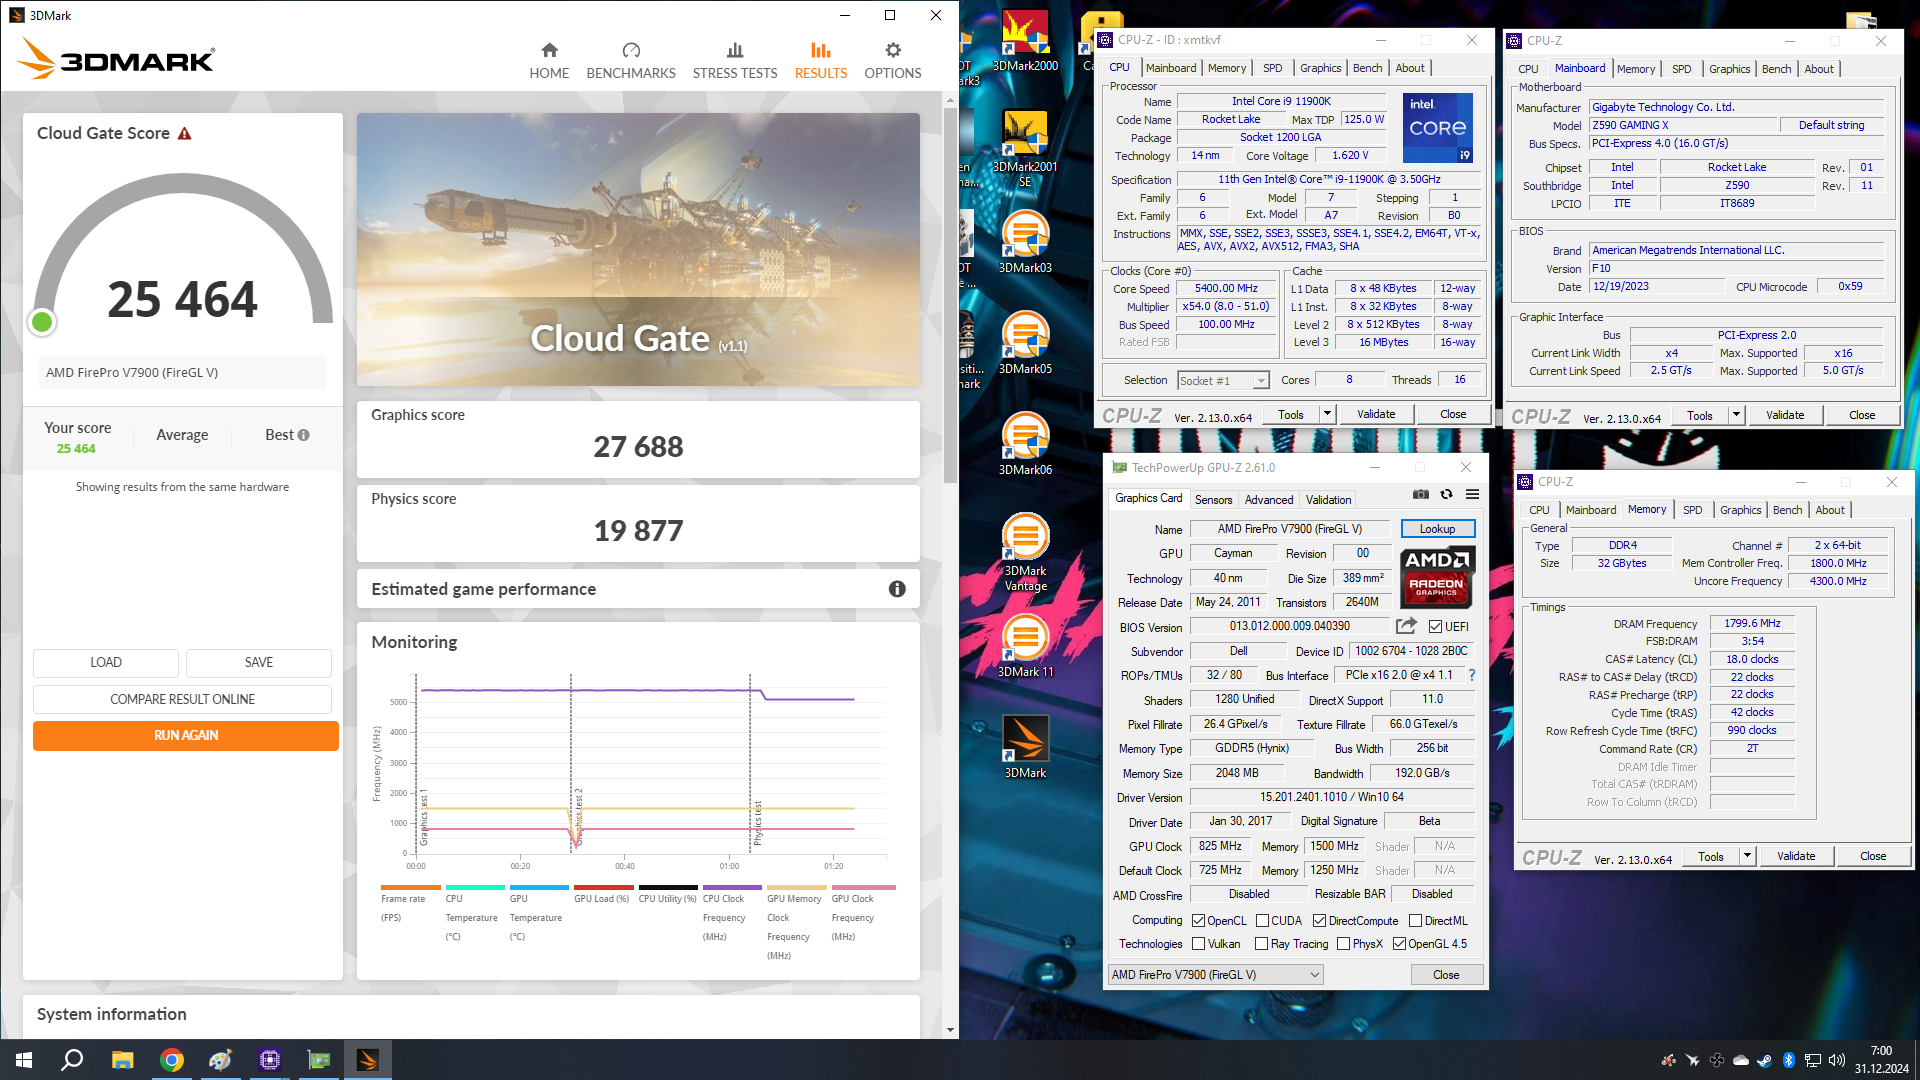Open the Sensors tab in GPU-Z
The image size is (1920, 1080).
click(1213, 500)
